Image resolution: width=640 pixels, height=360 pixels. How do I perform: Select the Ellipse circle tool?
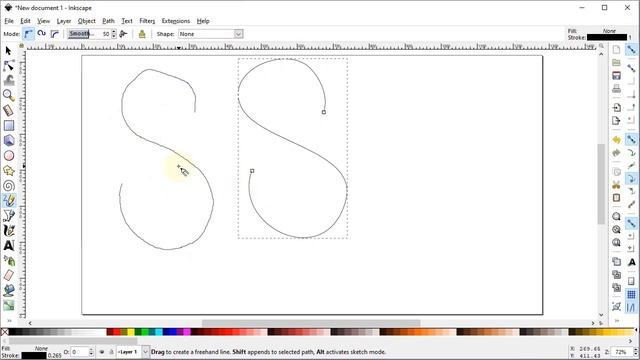coord(9,156)
